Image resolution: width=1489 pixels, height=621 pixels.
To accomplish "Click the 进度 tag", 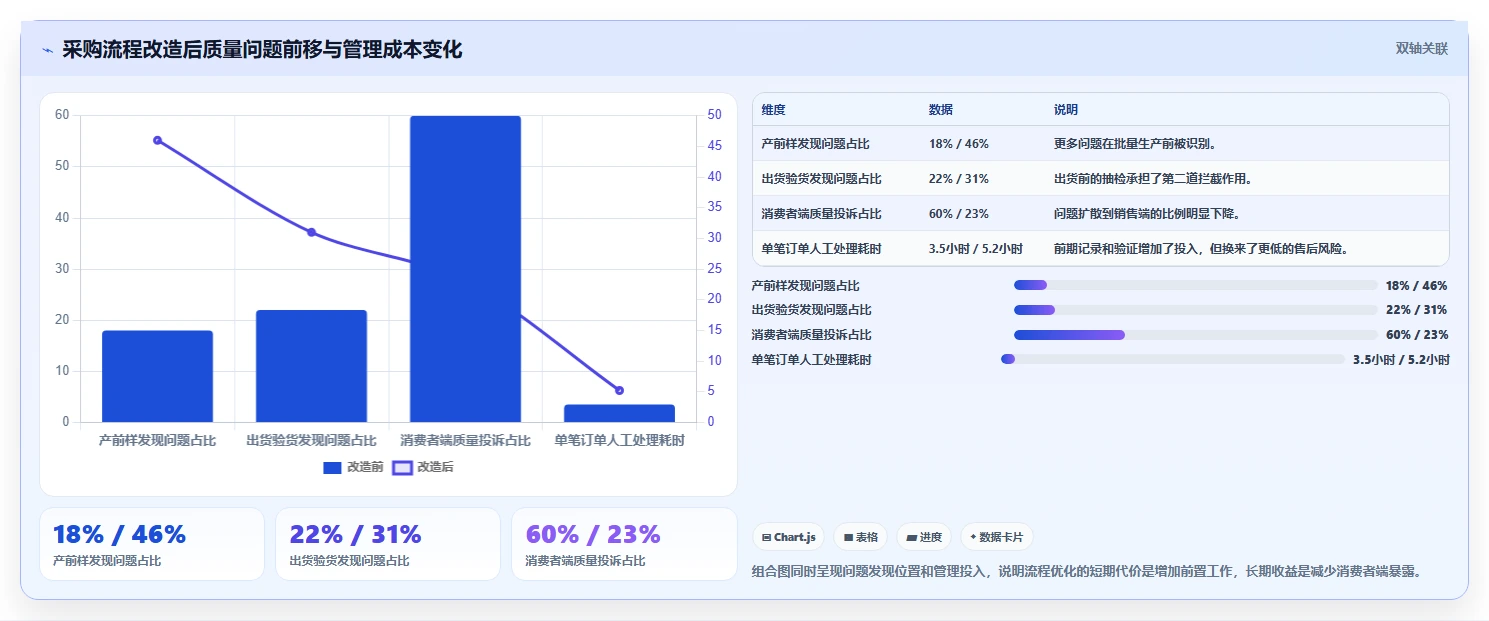I will (x=924, y=537).
